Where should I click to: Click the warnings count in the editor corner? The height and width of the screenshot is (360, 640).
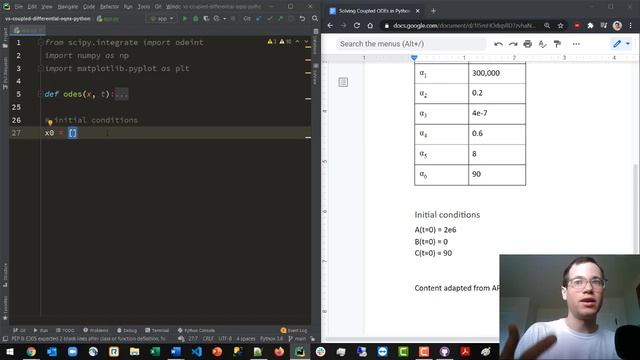279,42
